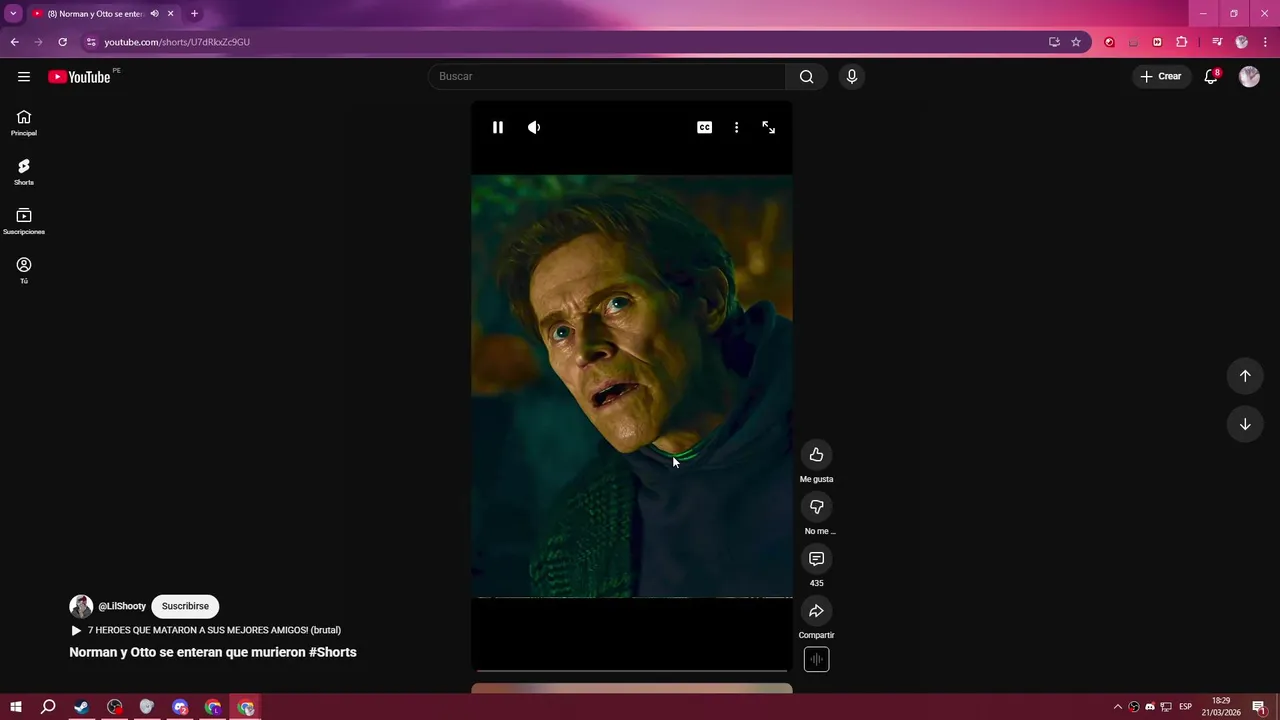Go to the next Short with down arrow

(x=1245, y=424)
